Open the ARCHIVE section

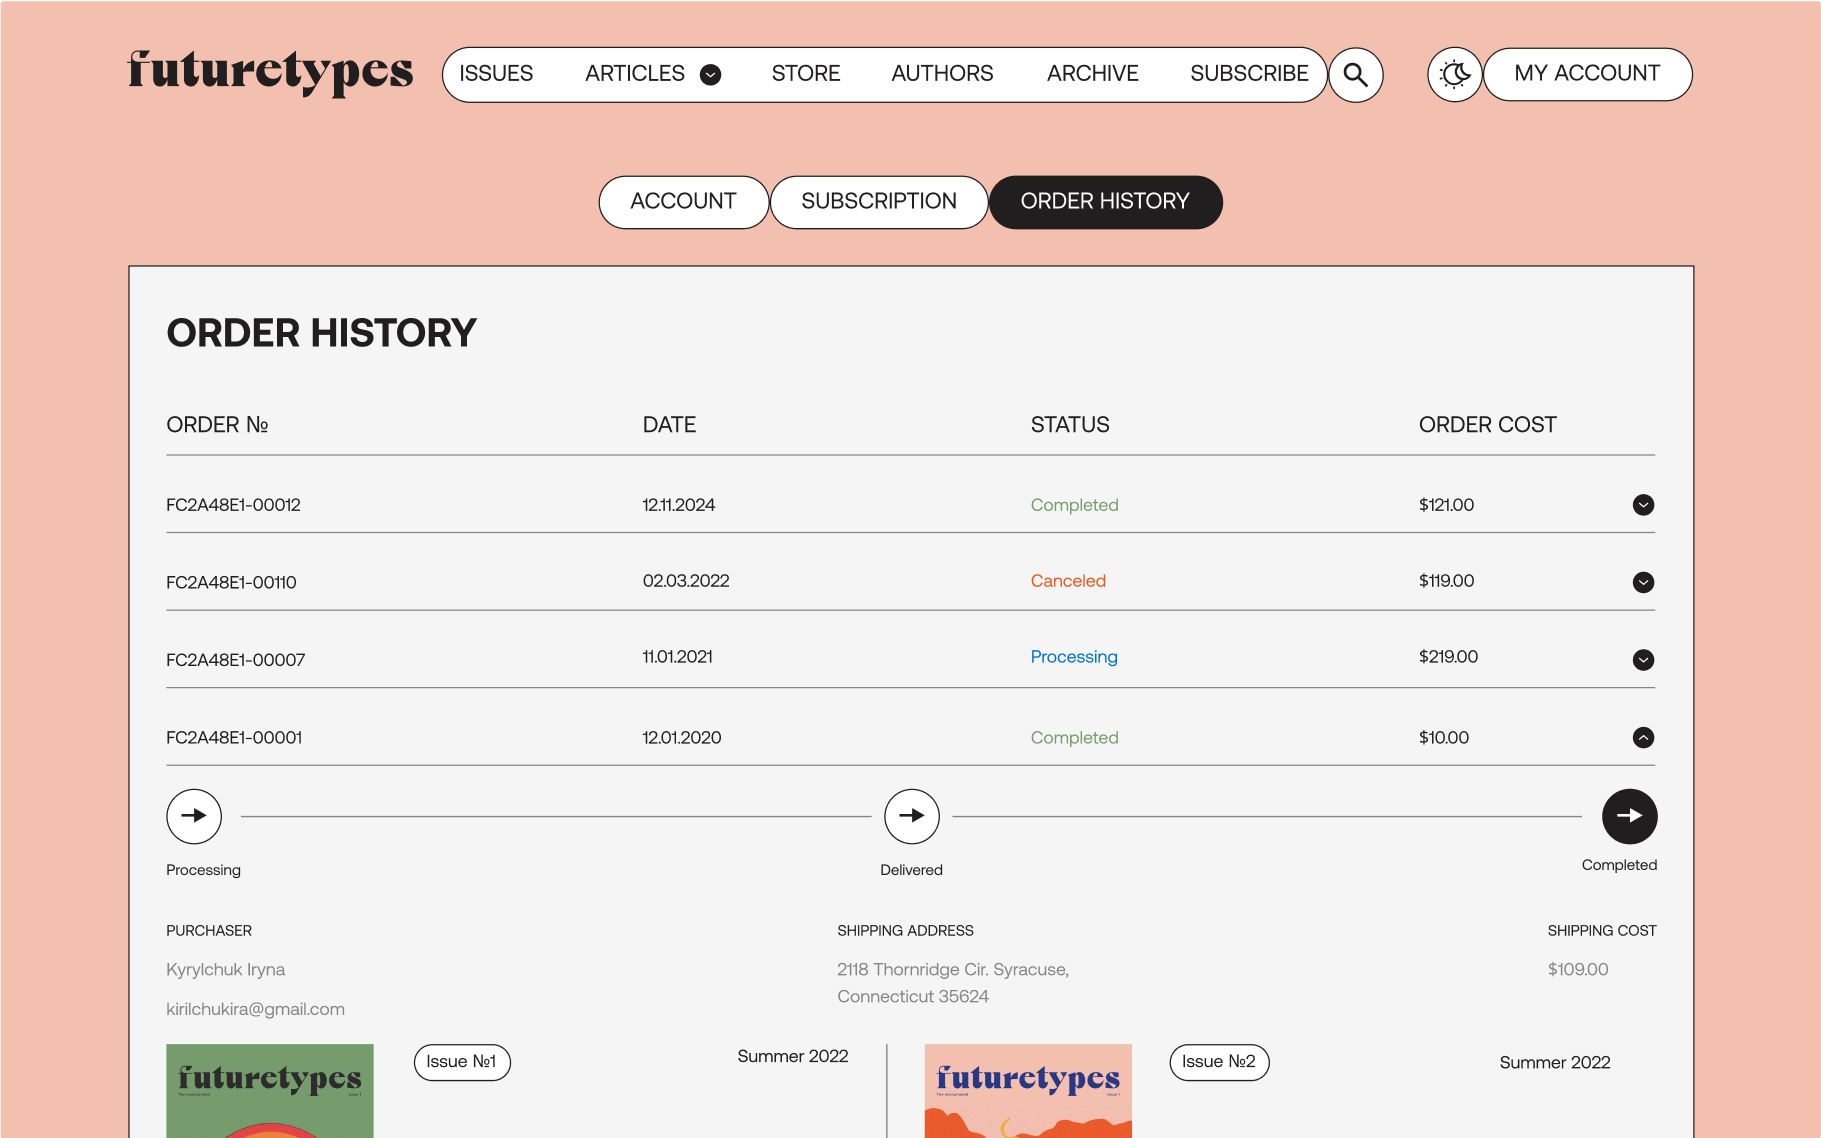pyautogui.click(x=1092, y=72)
